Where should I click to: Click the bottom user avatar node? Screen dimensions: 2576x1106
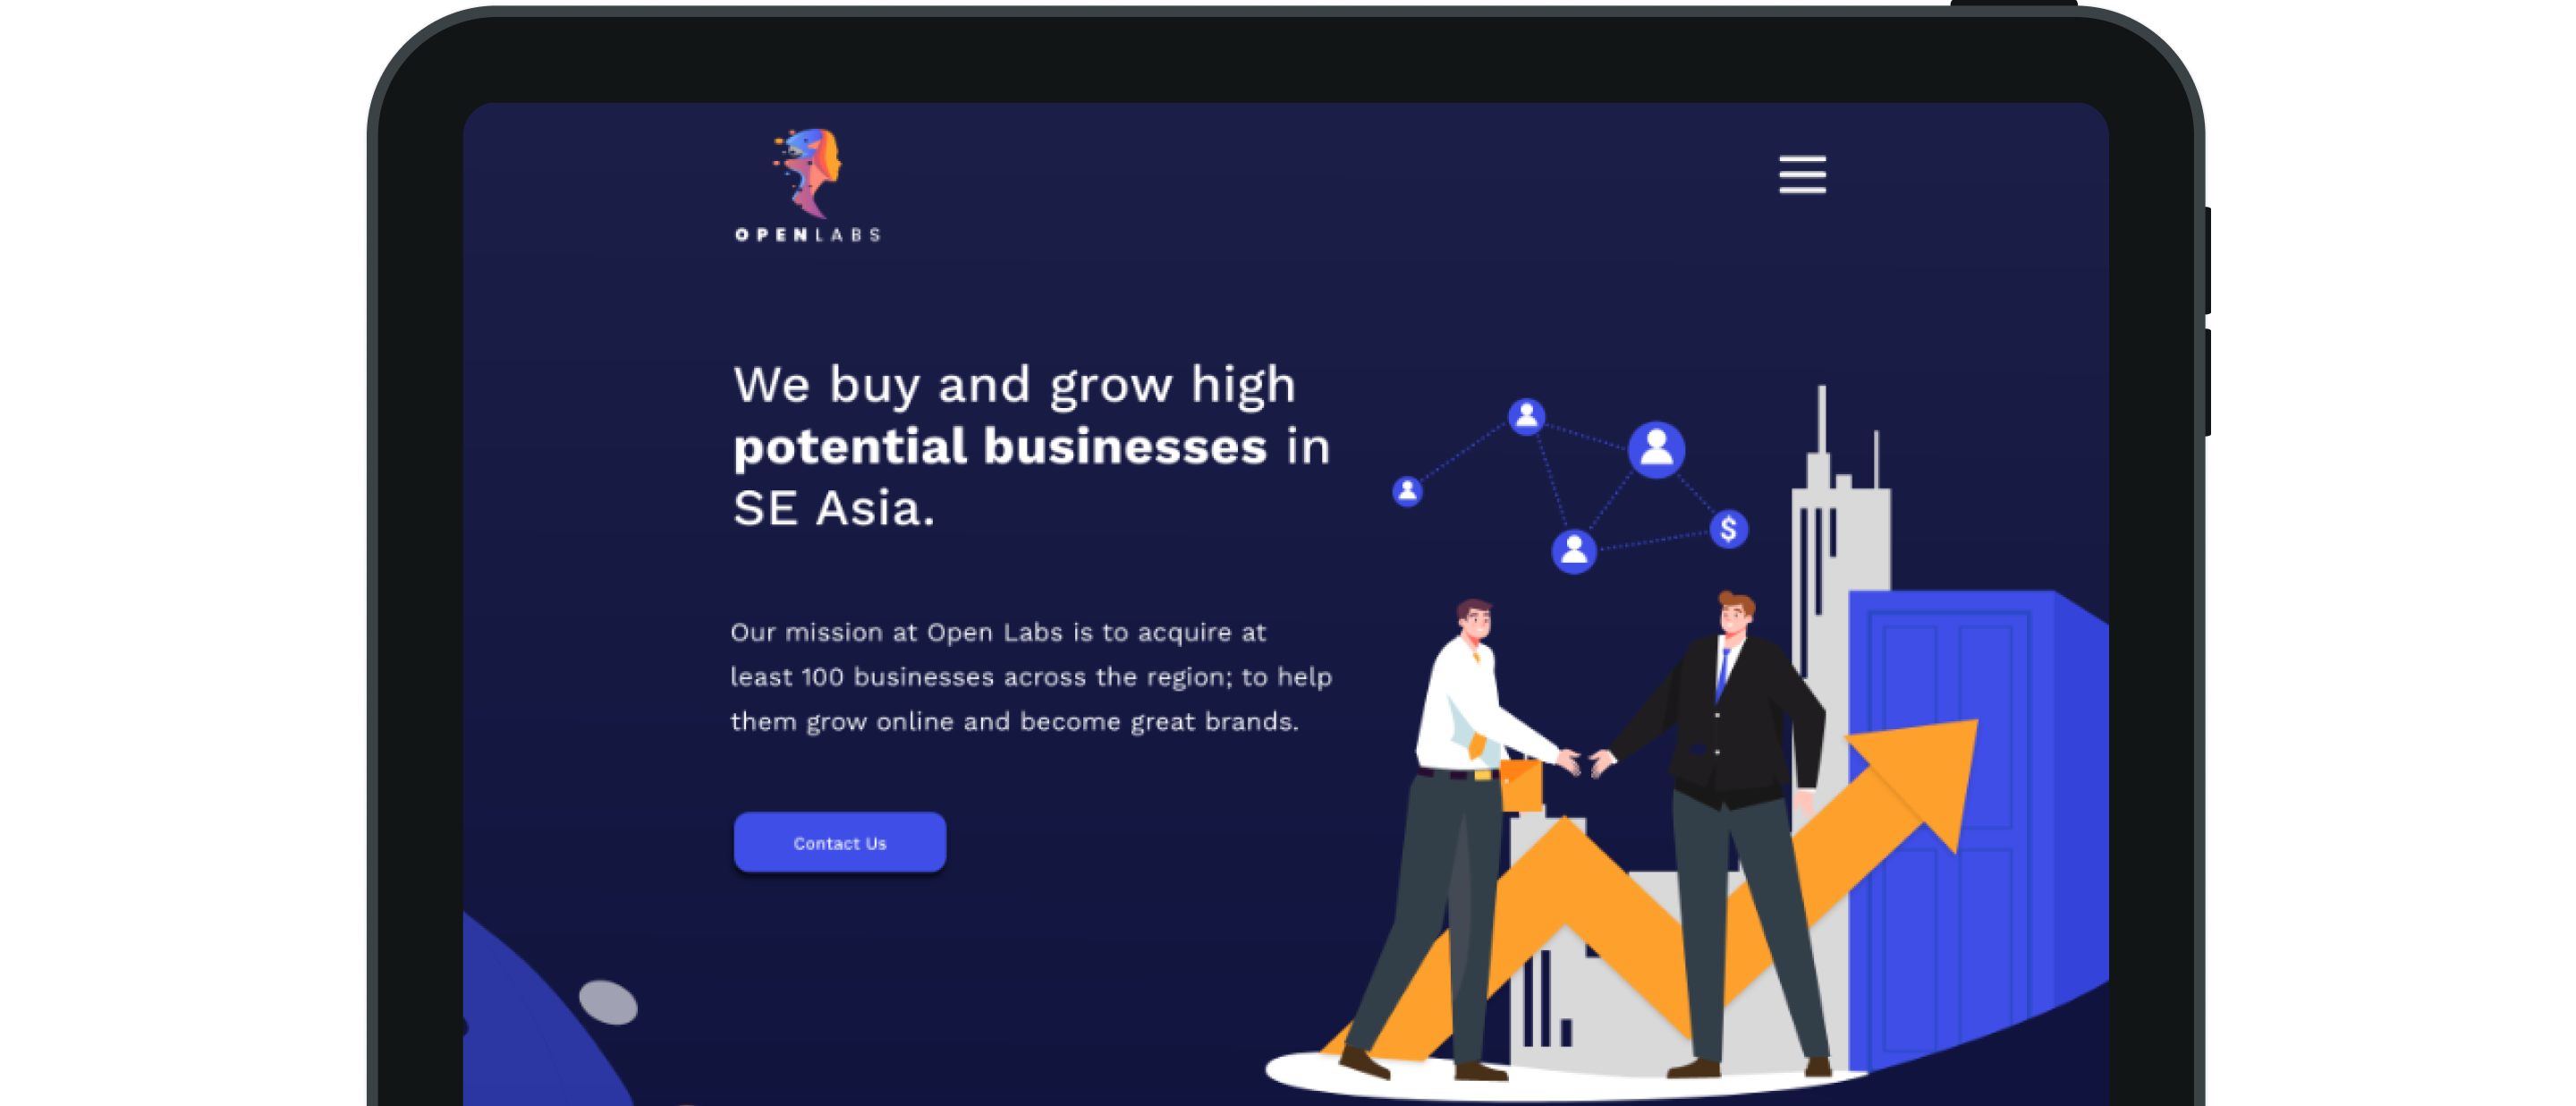pos(1573,550)
